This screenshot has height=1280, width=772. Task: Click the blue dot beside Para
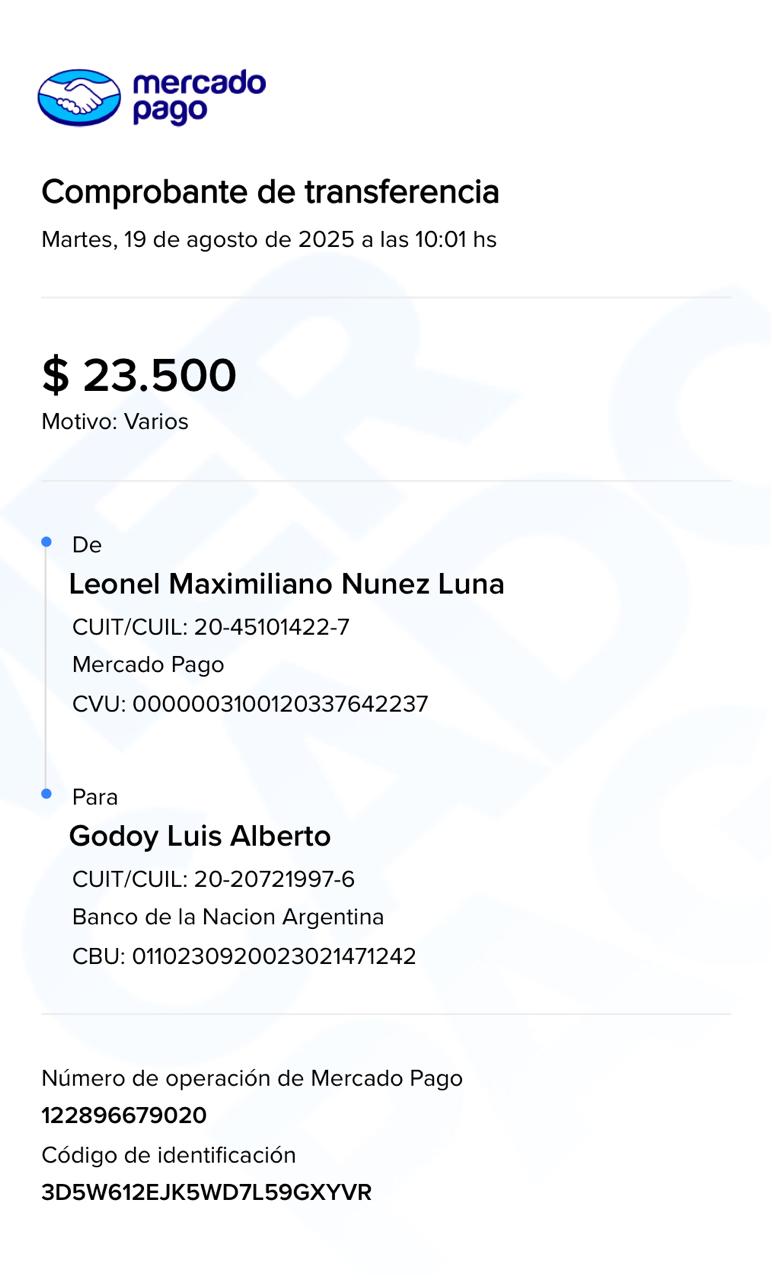pyautogui.click(x=46, y=794)
